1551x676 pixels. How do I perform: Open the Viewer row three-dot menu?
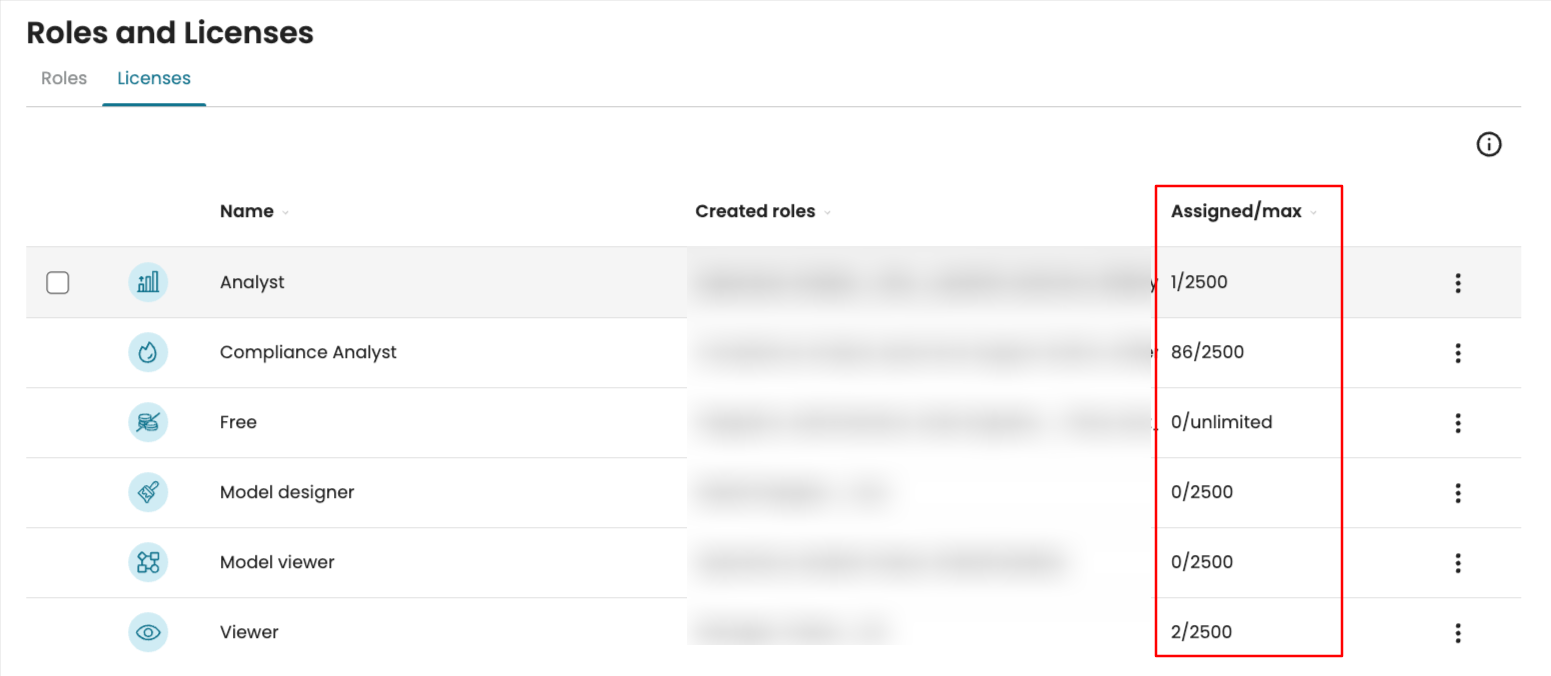[1458, 632]
